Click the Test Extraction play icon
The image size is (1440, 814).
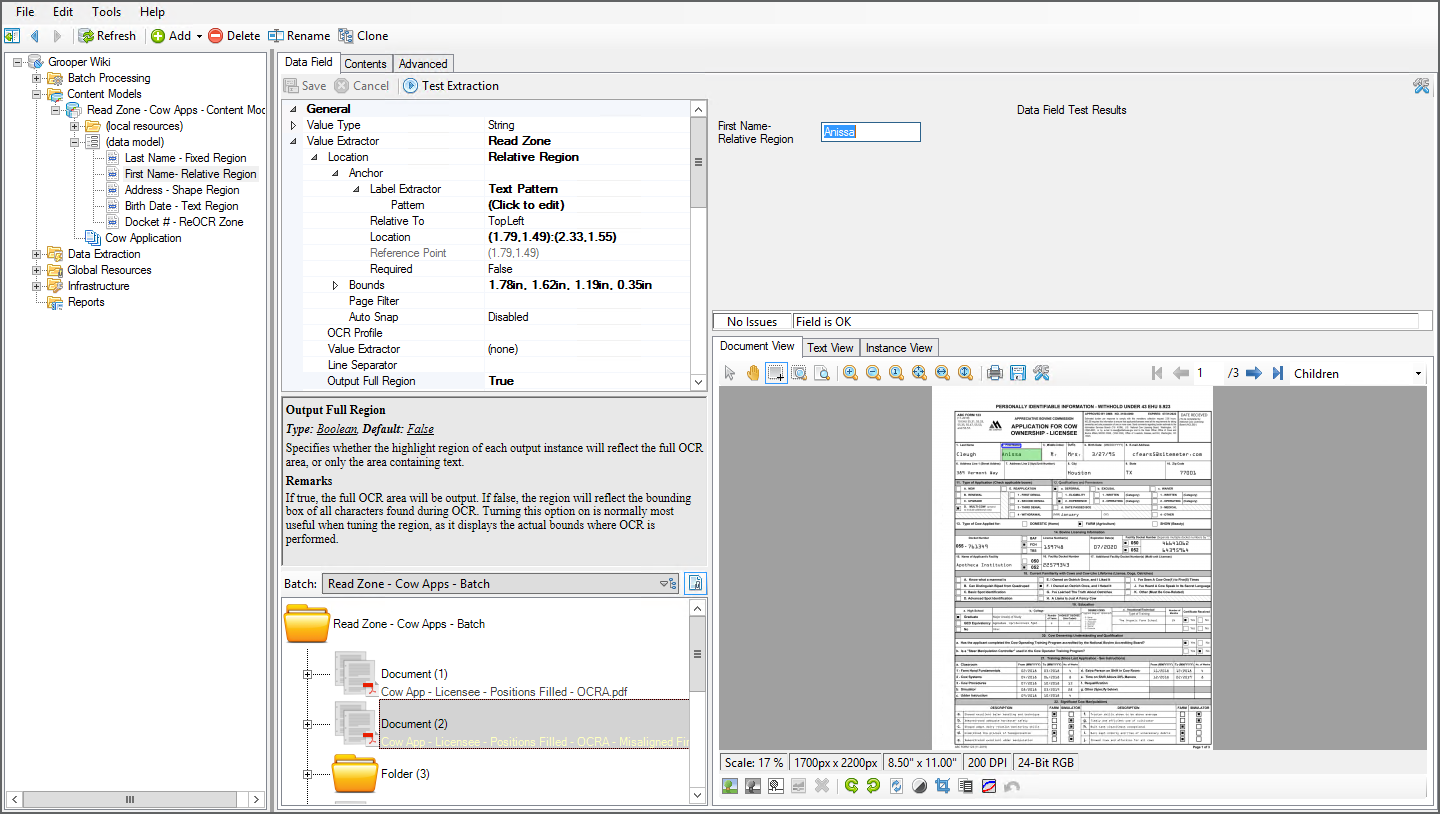point(411,86)
